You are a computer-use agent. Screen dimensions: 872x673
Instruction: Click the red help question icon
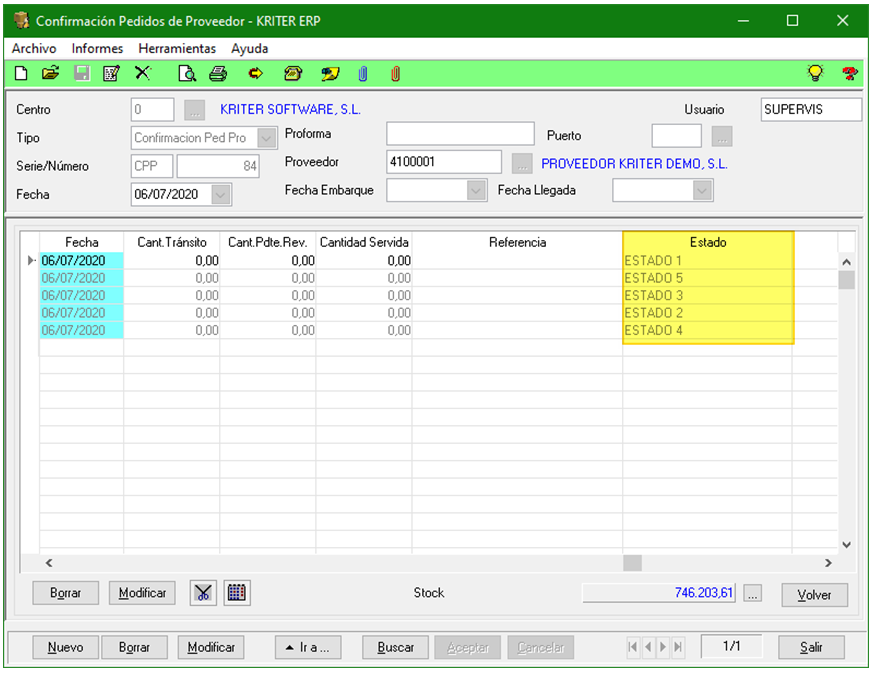click(x=849, y=73)
